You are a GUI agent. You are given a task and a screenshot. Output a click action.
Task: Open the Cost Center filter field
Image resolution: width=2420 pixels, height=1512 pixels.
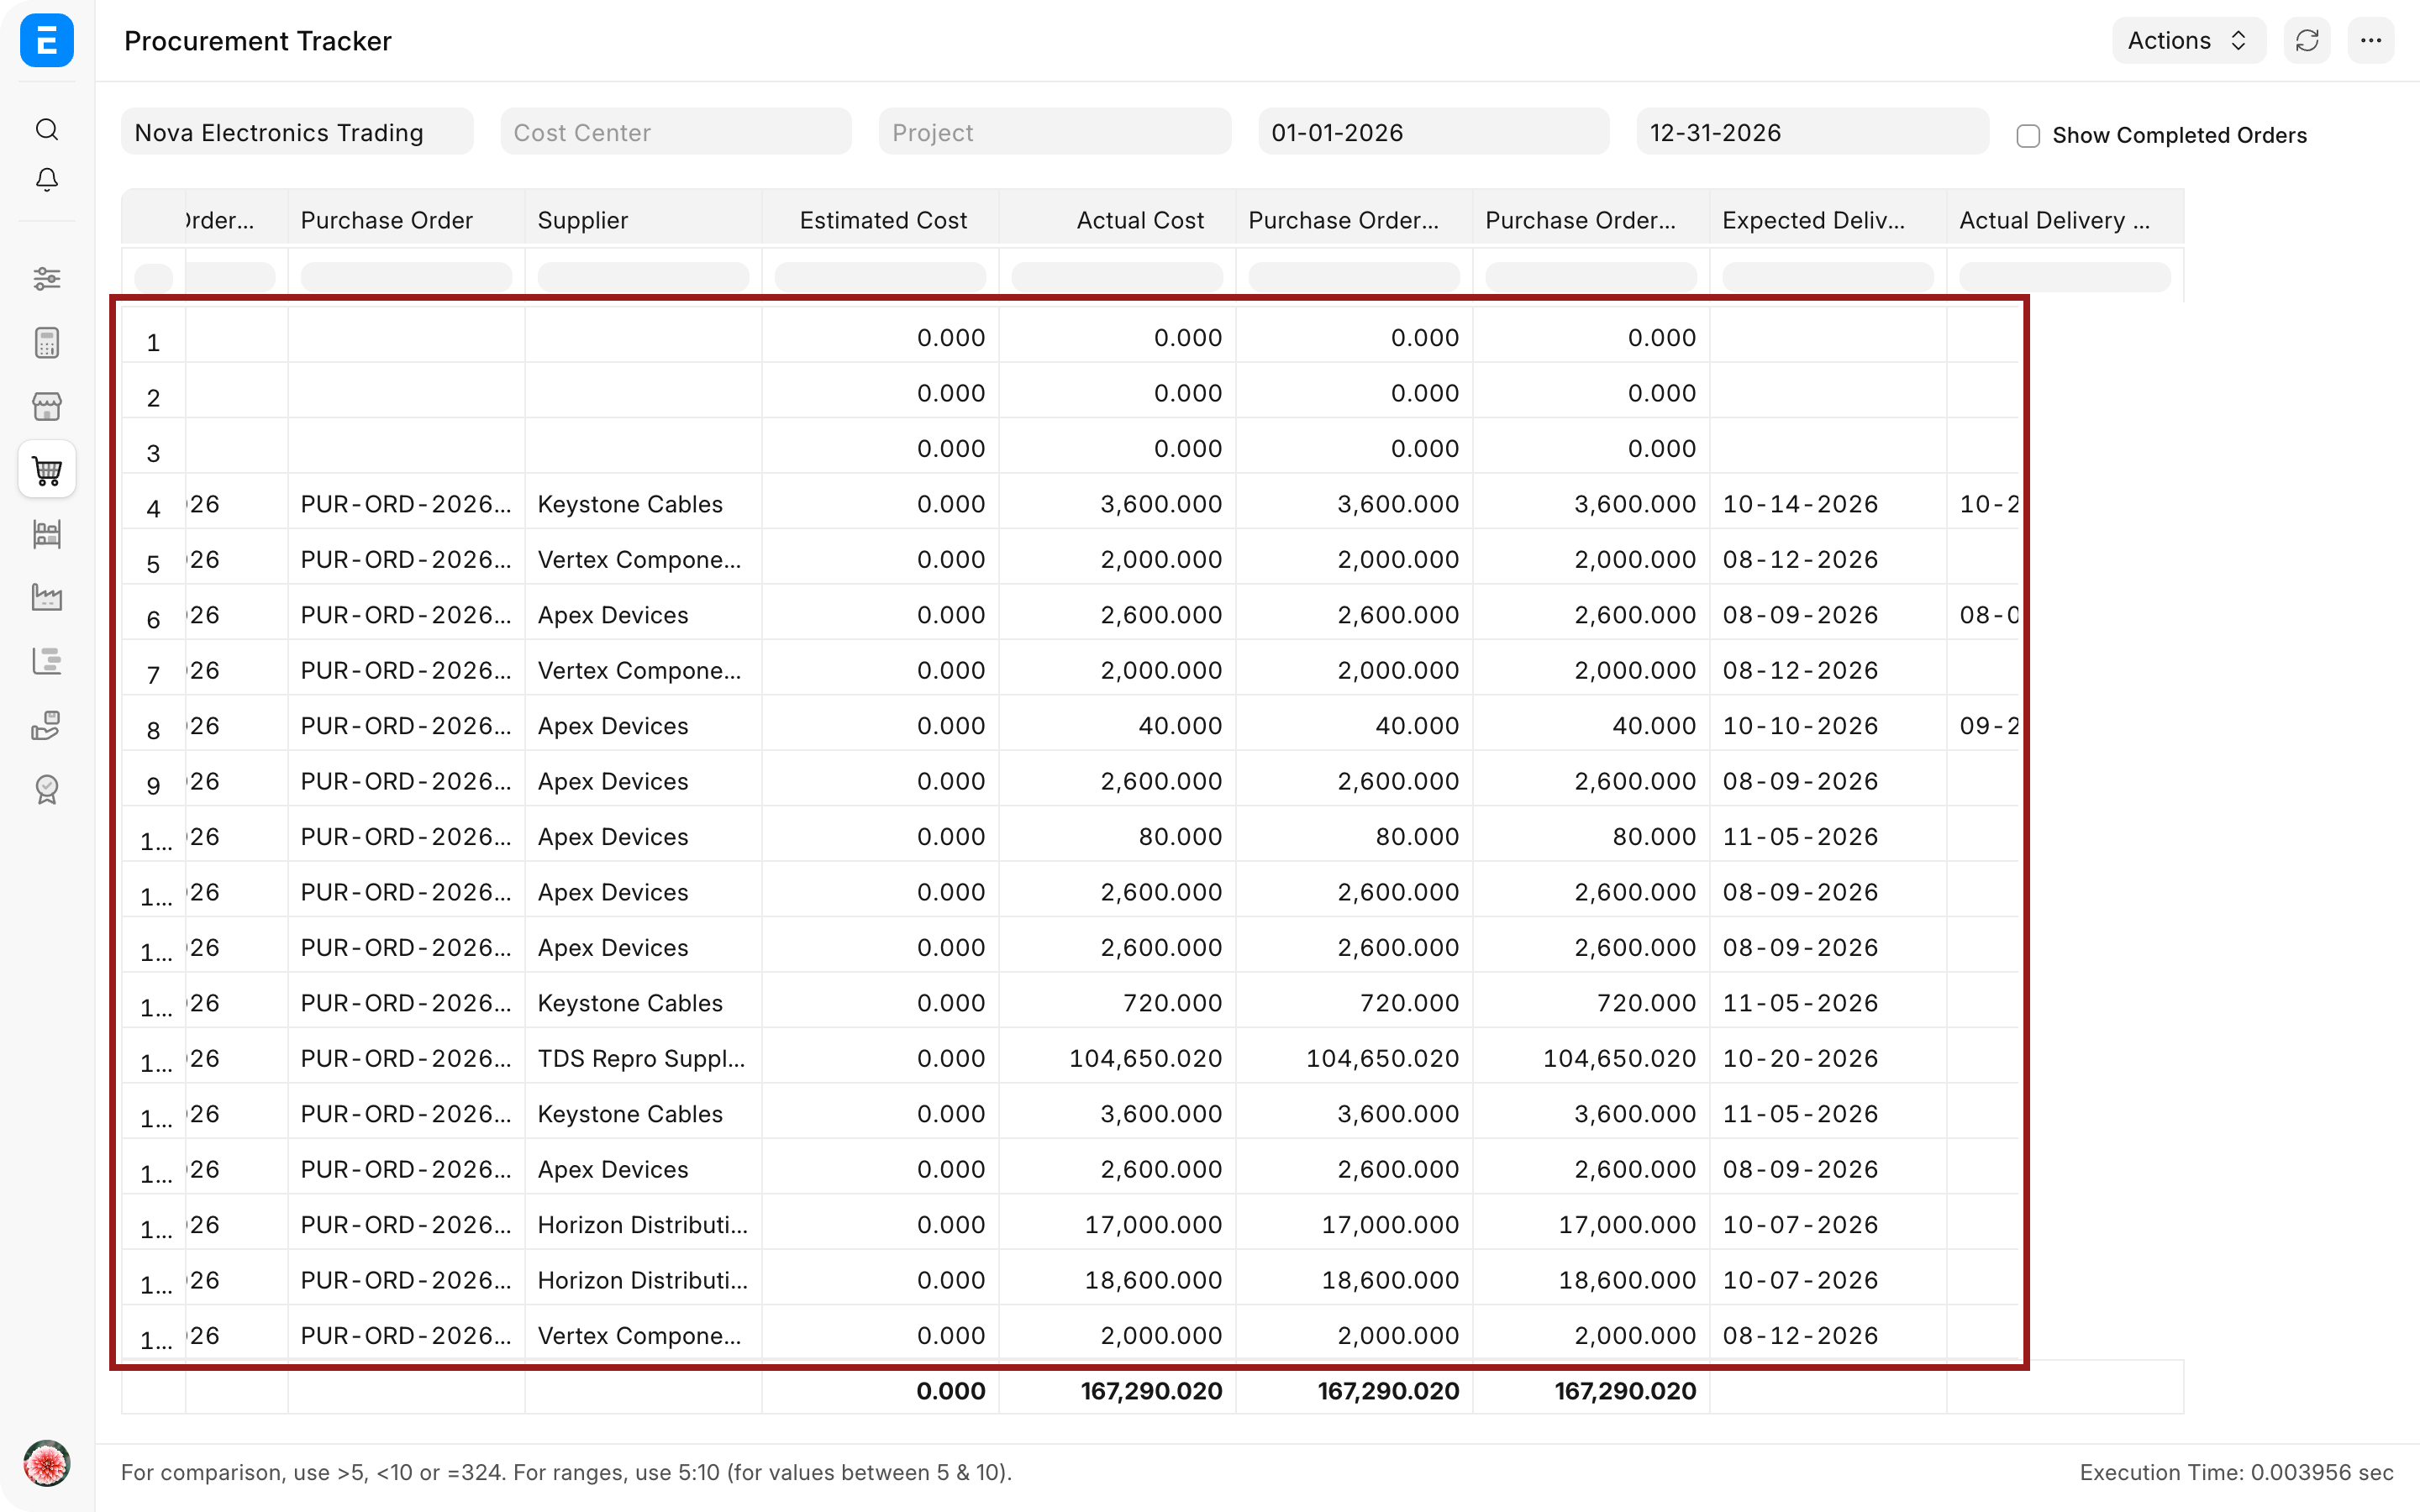click(x=676, y=132)
